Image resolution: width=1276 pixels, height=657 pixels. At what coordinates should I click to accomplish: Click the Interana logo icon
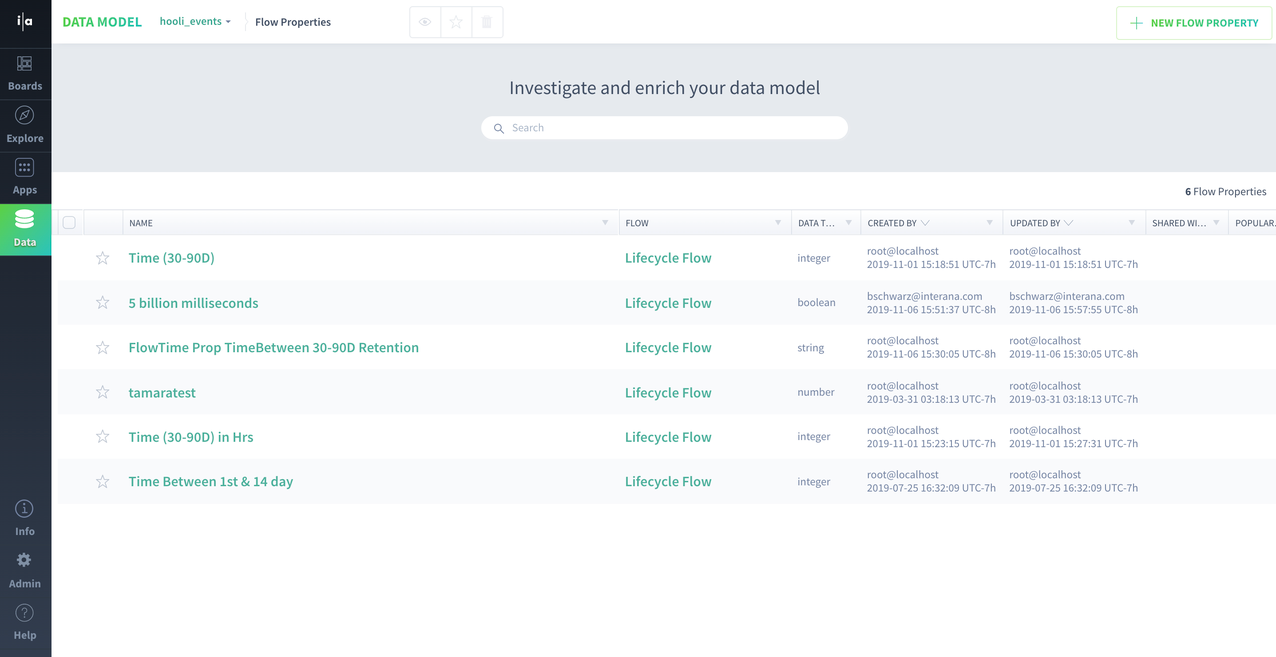(25, 21)
